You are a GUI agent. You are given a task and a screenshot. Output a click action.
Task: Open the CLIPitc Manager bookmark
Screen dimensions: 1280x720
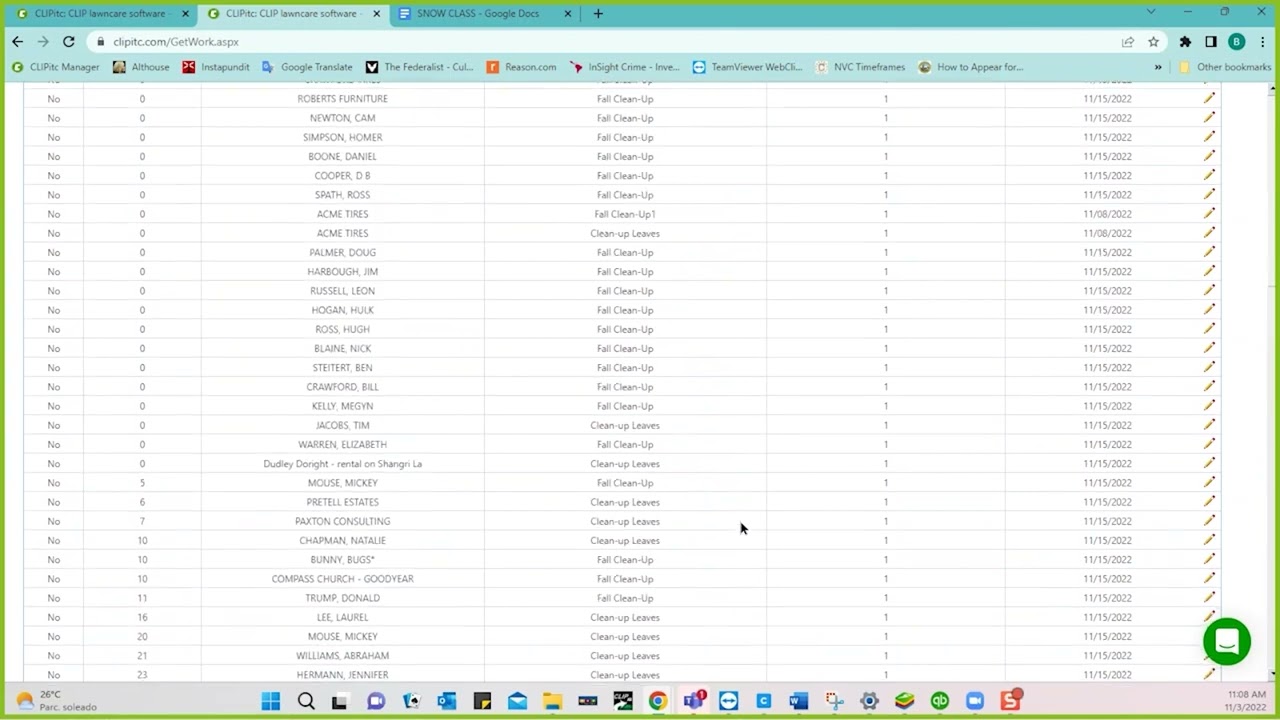(56, 67)
